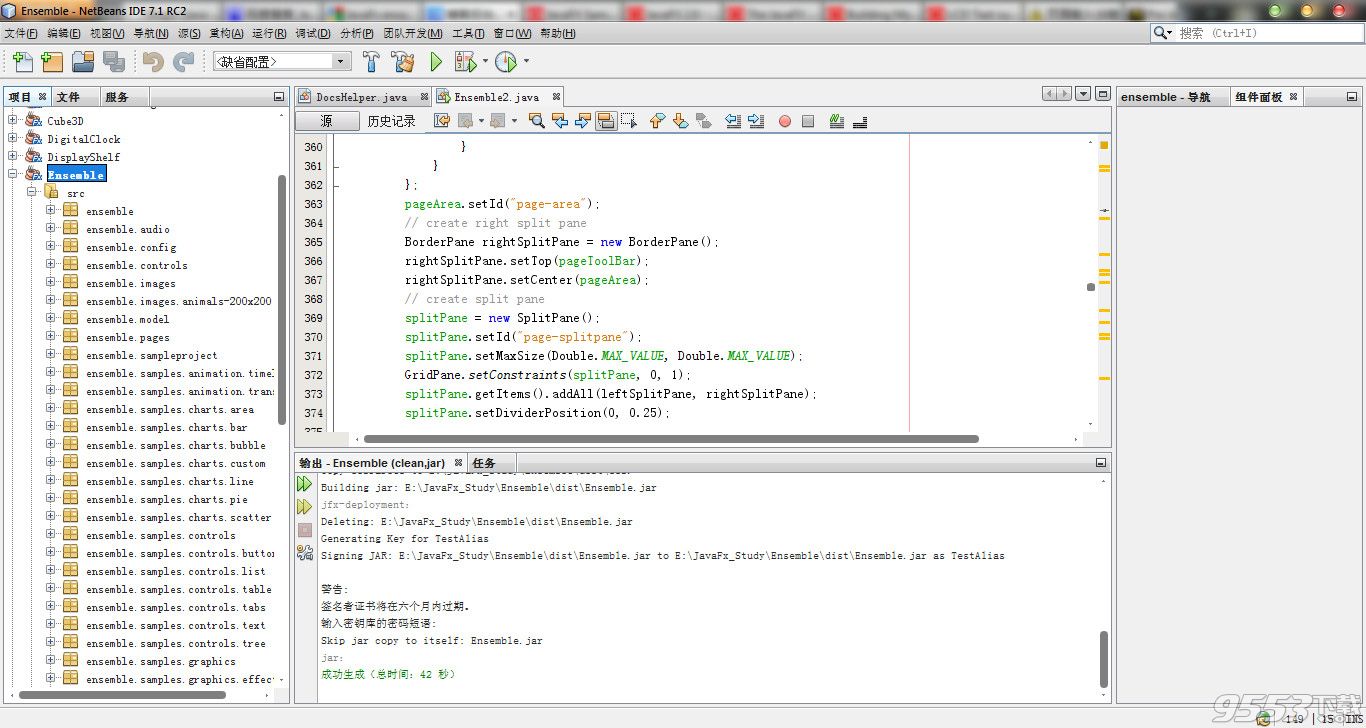Screen dimensions: 1366x728
Task: Open the 工具(T) menu
Action: pyautogui.click(x=468, y=33)
